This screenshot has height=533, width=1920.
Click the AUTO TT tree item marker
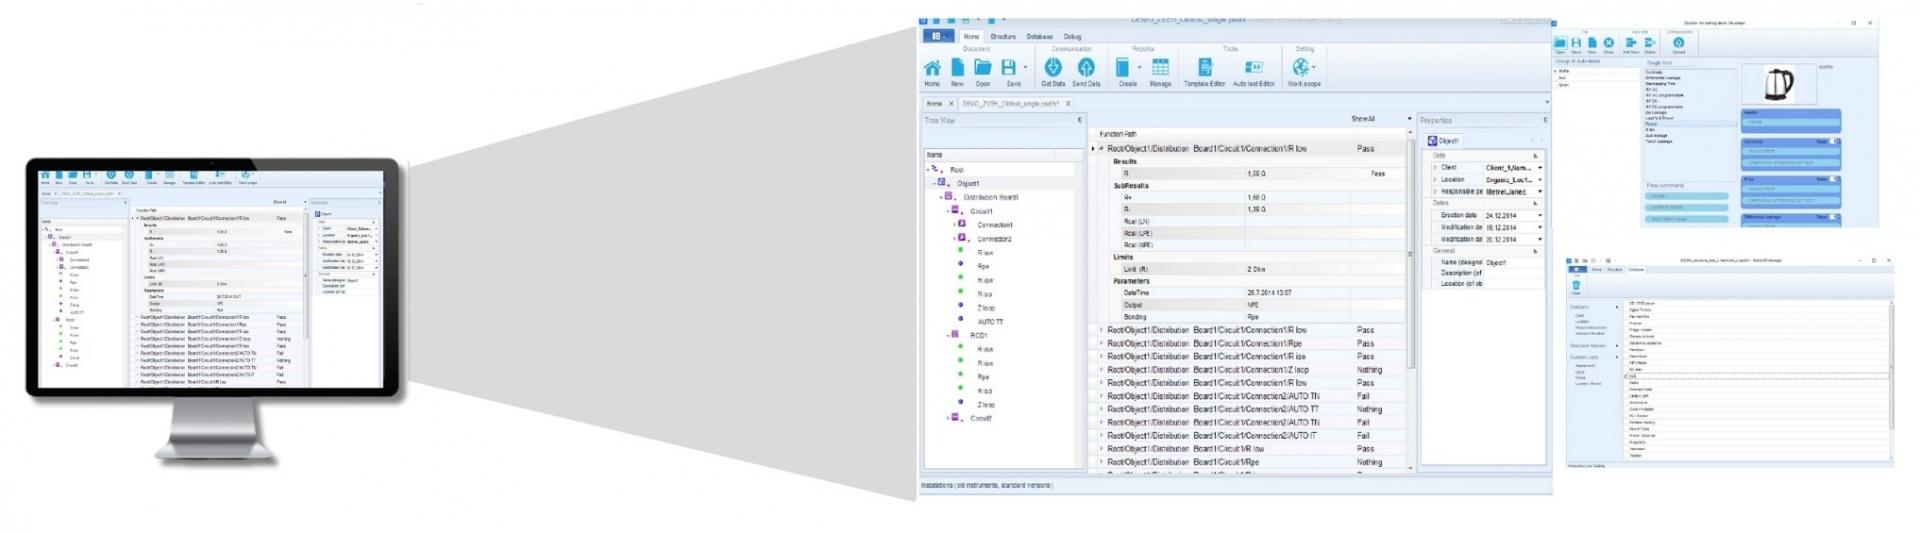pos(961,321)
